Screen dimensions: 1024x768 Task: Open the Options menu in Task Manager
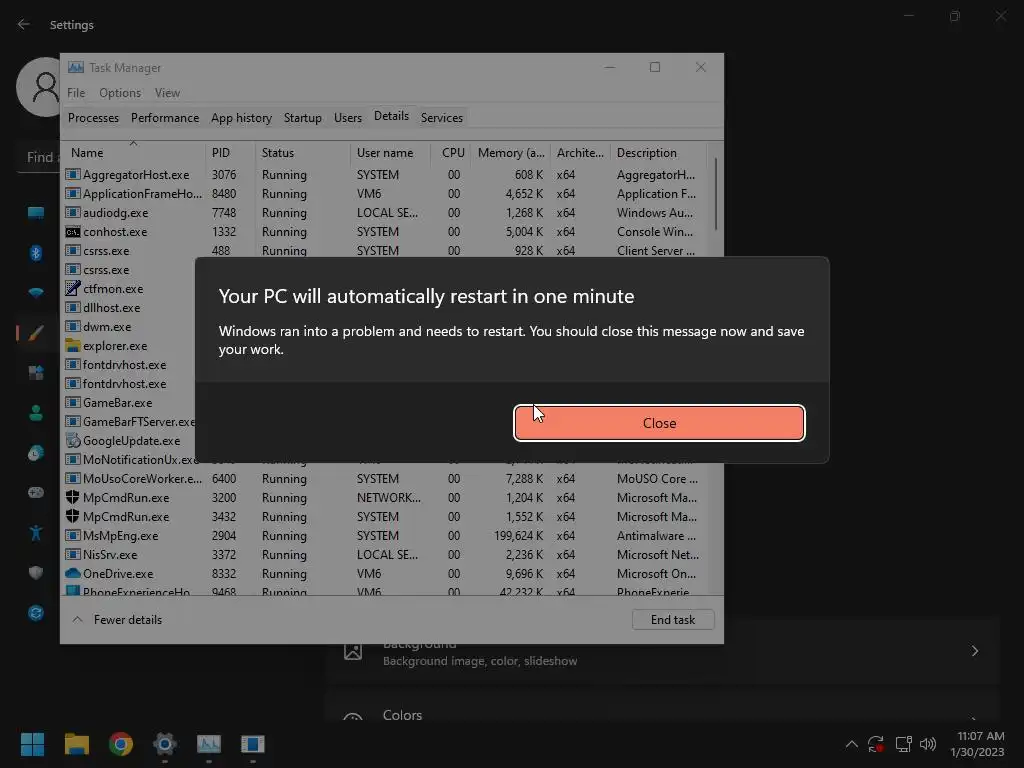click(120, 93)
